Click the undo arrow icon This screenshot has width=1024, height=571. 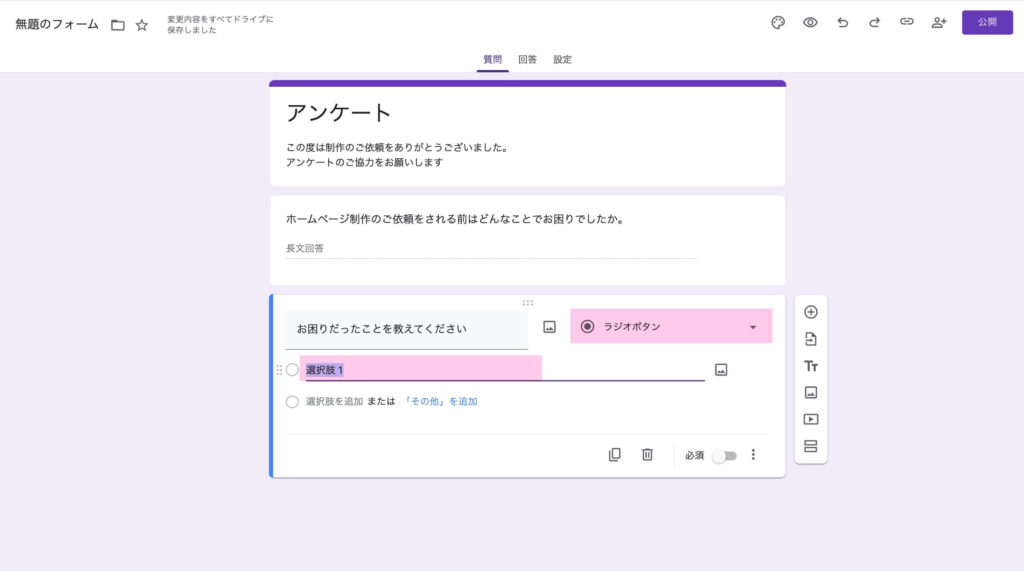pos(842,23)
